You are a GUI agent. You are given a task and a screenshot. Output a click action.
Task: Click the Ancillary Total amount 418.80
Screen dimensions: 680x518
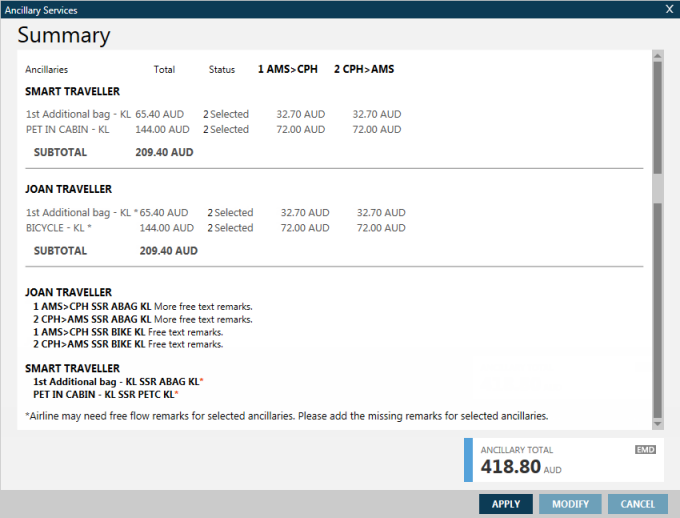click(x=510, y=466)
